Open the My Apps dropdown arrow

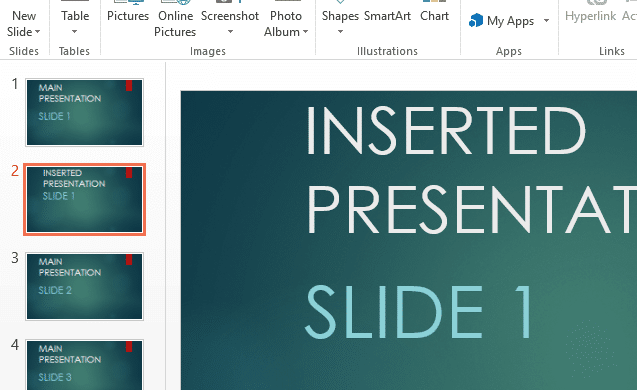click(x=546, y=20)
